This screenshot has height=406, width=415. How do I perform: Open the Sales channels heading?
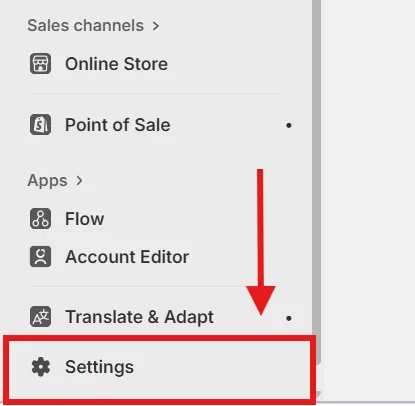(85, 26)
